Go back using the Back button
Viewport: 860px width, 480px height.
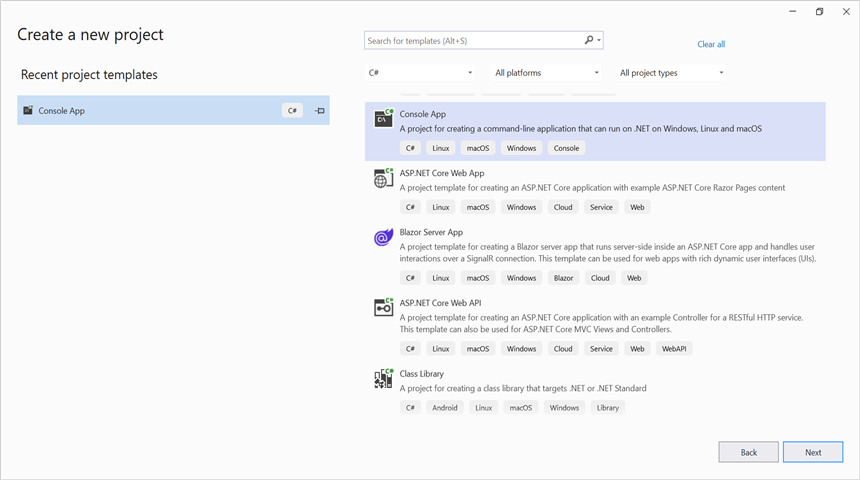coord(748,452)
